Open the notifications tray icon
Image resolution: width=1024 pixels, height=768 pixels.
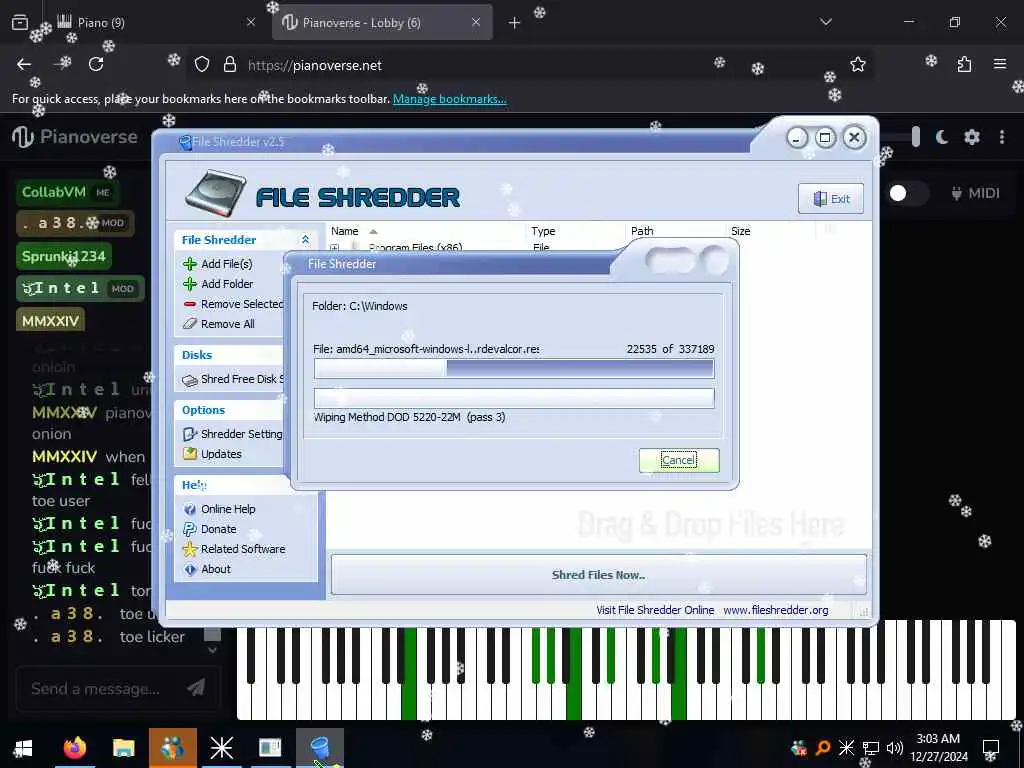pyautogui.click(x=991, y=747)
